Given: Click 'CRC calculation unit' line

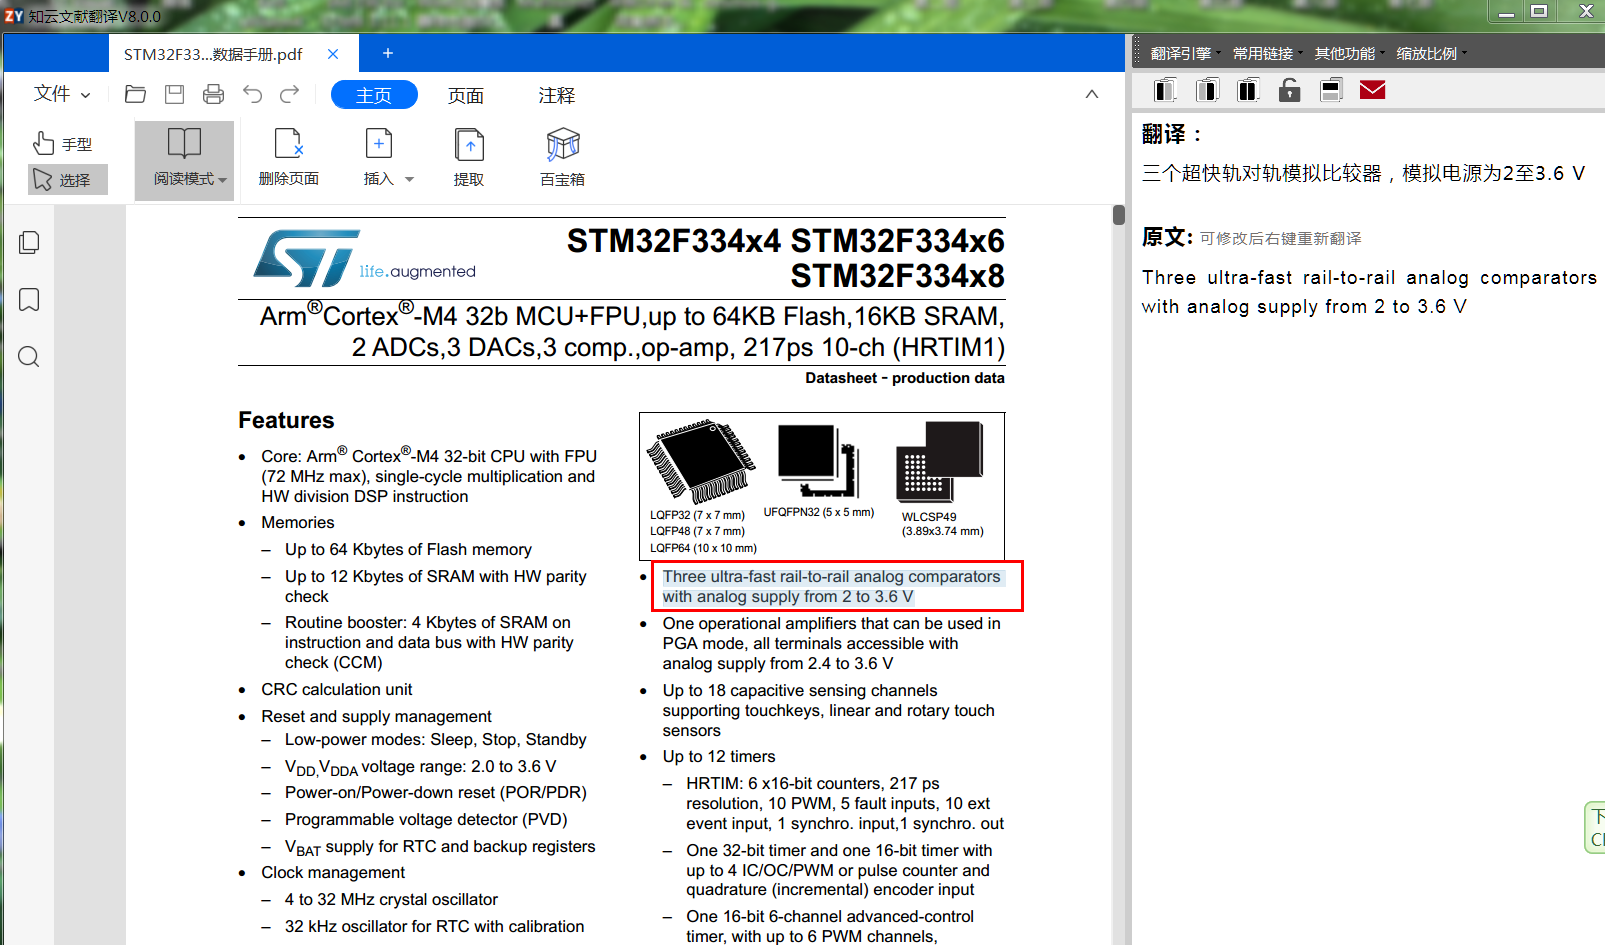Looking at the screenshot, I should [x=337, y=689].
